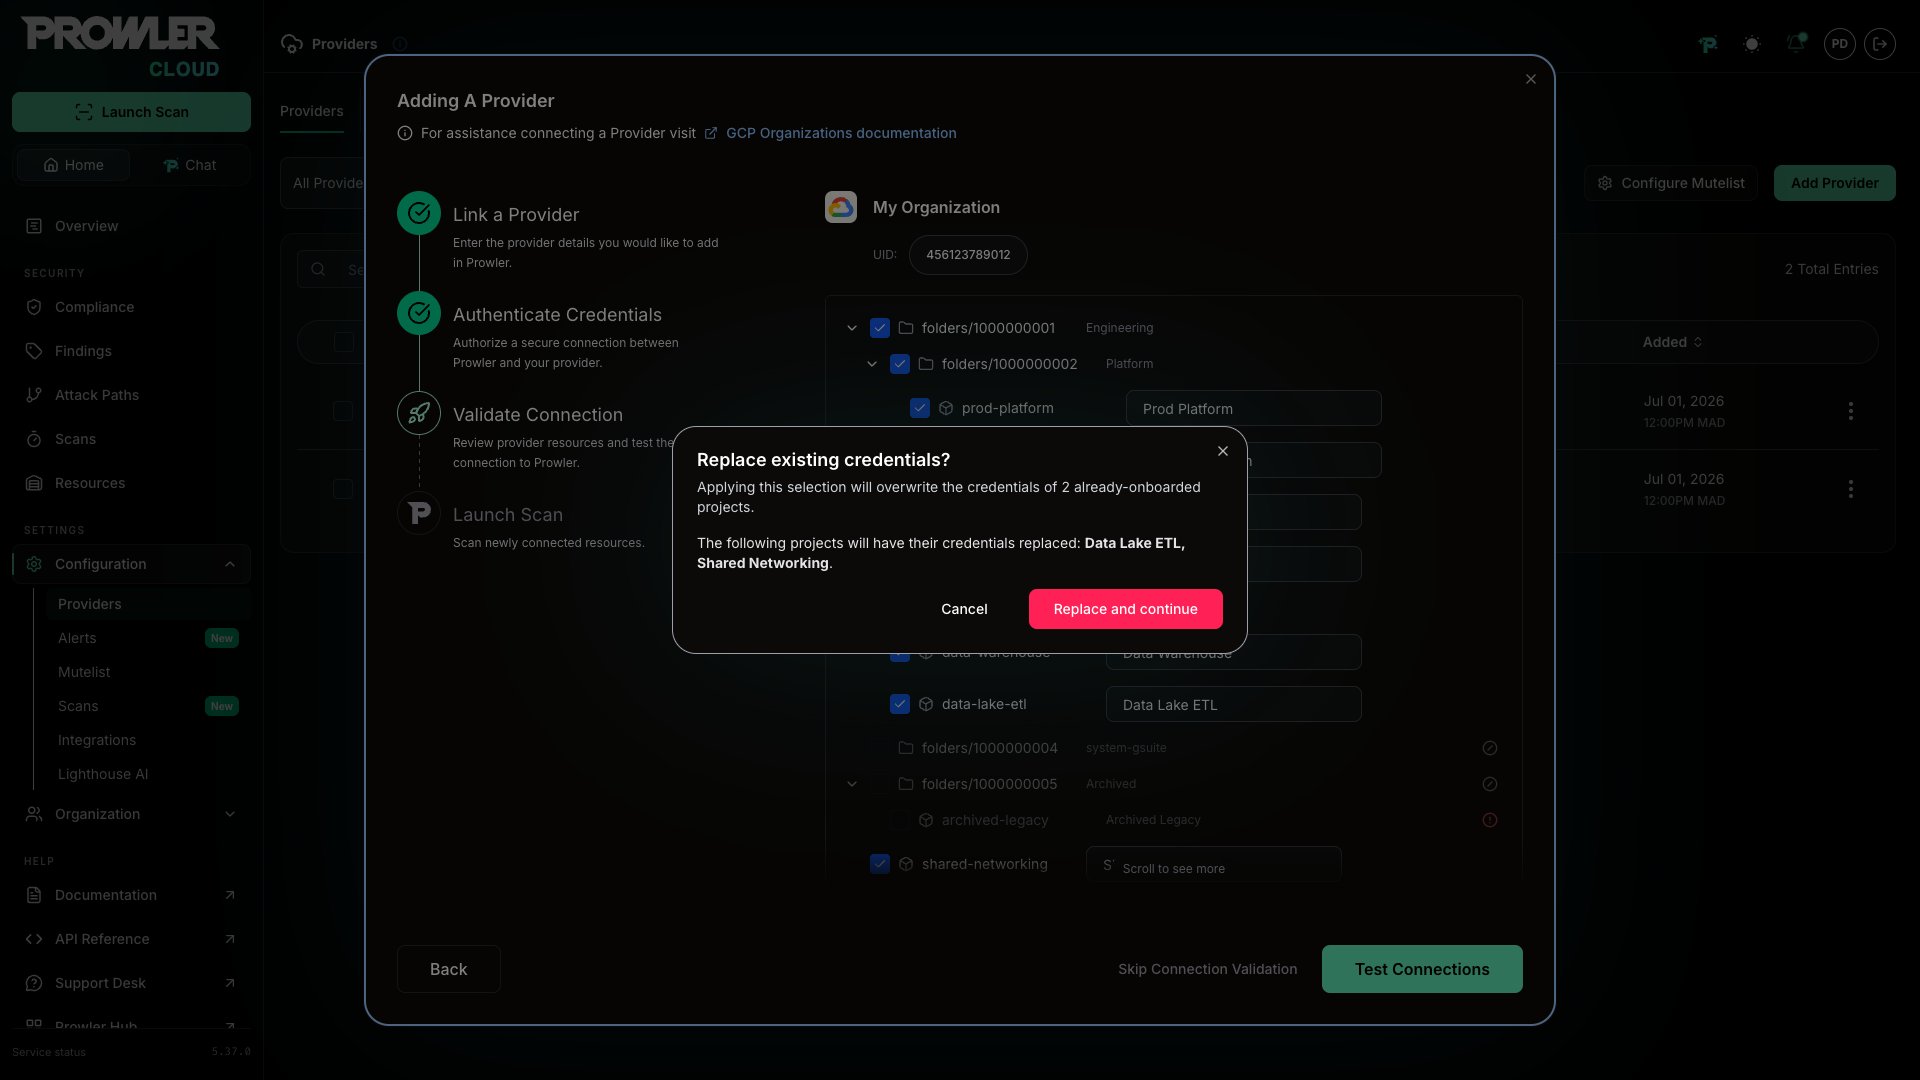Viewport: 1920px width, 1080px height.
Task: Click the Prowler logo icon in header
Action: [1708, 44]
